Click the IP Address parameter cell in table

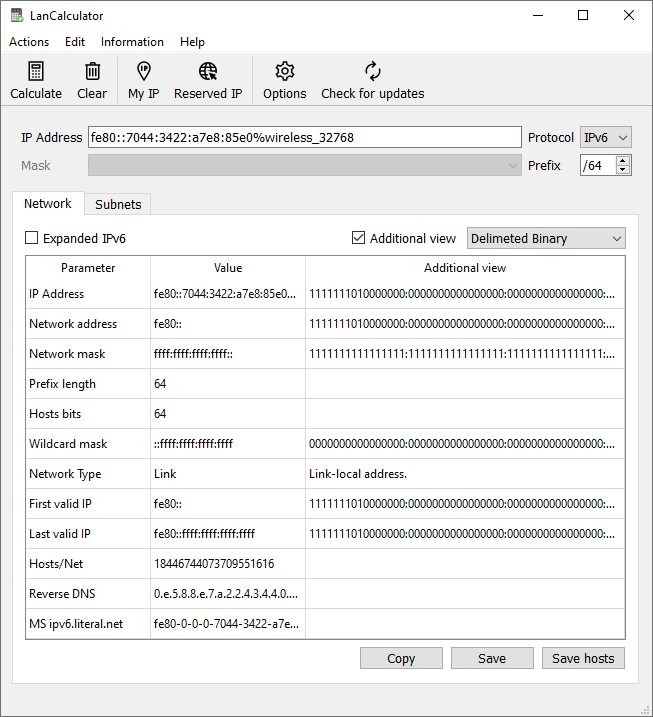[x=88, y=294]
